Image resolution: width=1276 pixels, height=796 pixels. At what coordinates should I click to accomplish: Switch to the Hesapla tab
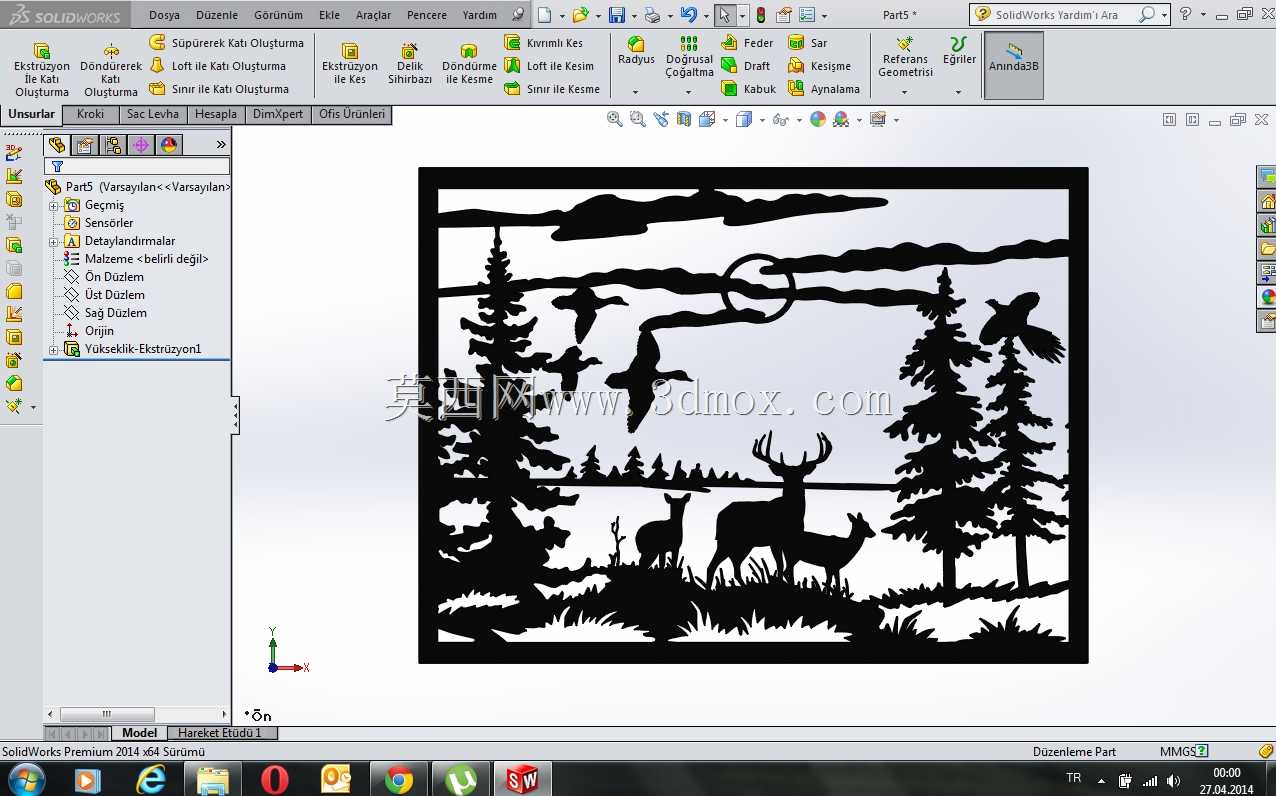(x=216, y=114)
